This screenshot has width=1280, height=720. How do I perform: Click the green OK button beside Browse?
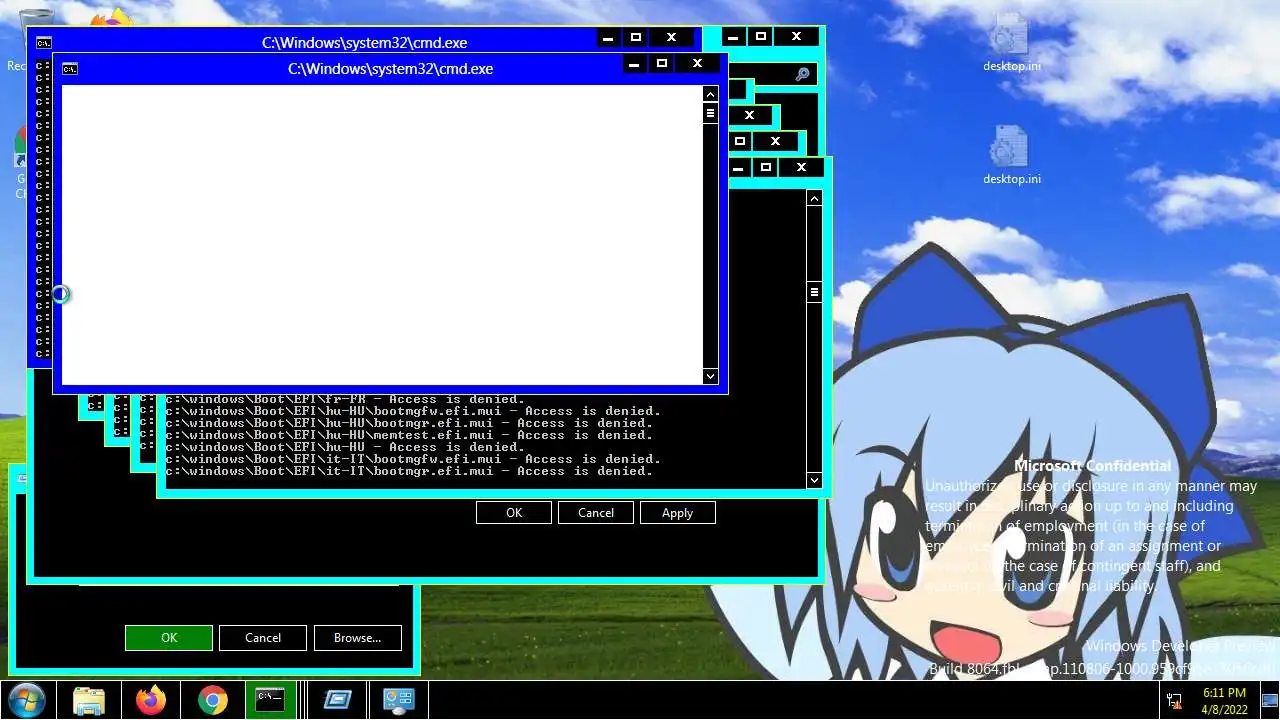tap(169, 637)
